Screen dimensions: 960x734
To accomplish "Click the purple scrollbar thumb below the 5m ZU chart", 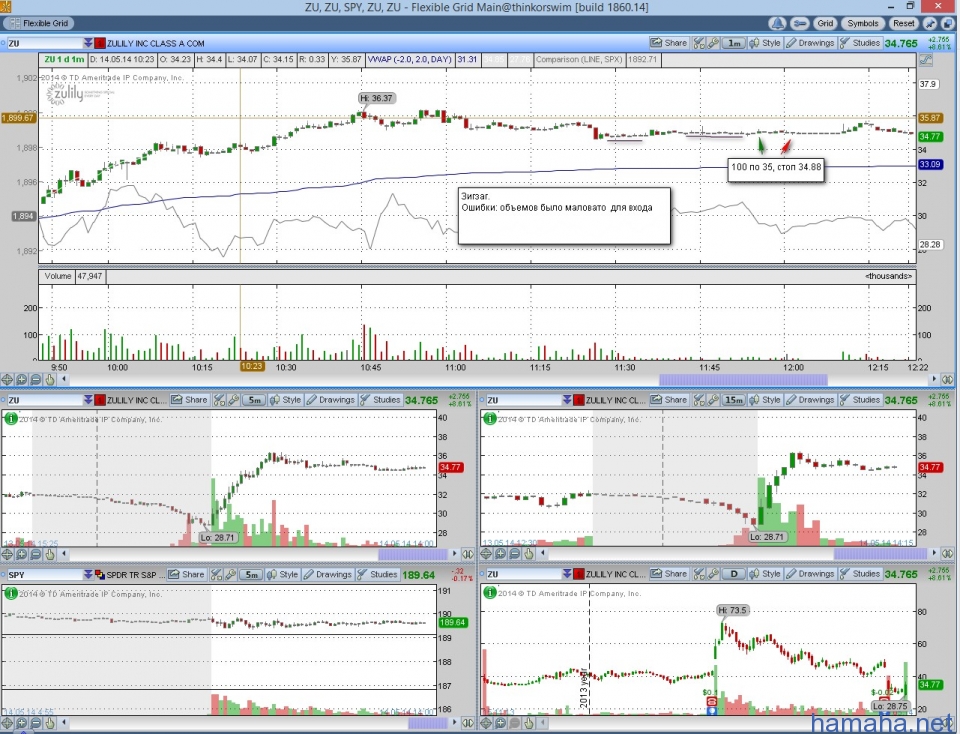I will 413,554.
